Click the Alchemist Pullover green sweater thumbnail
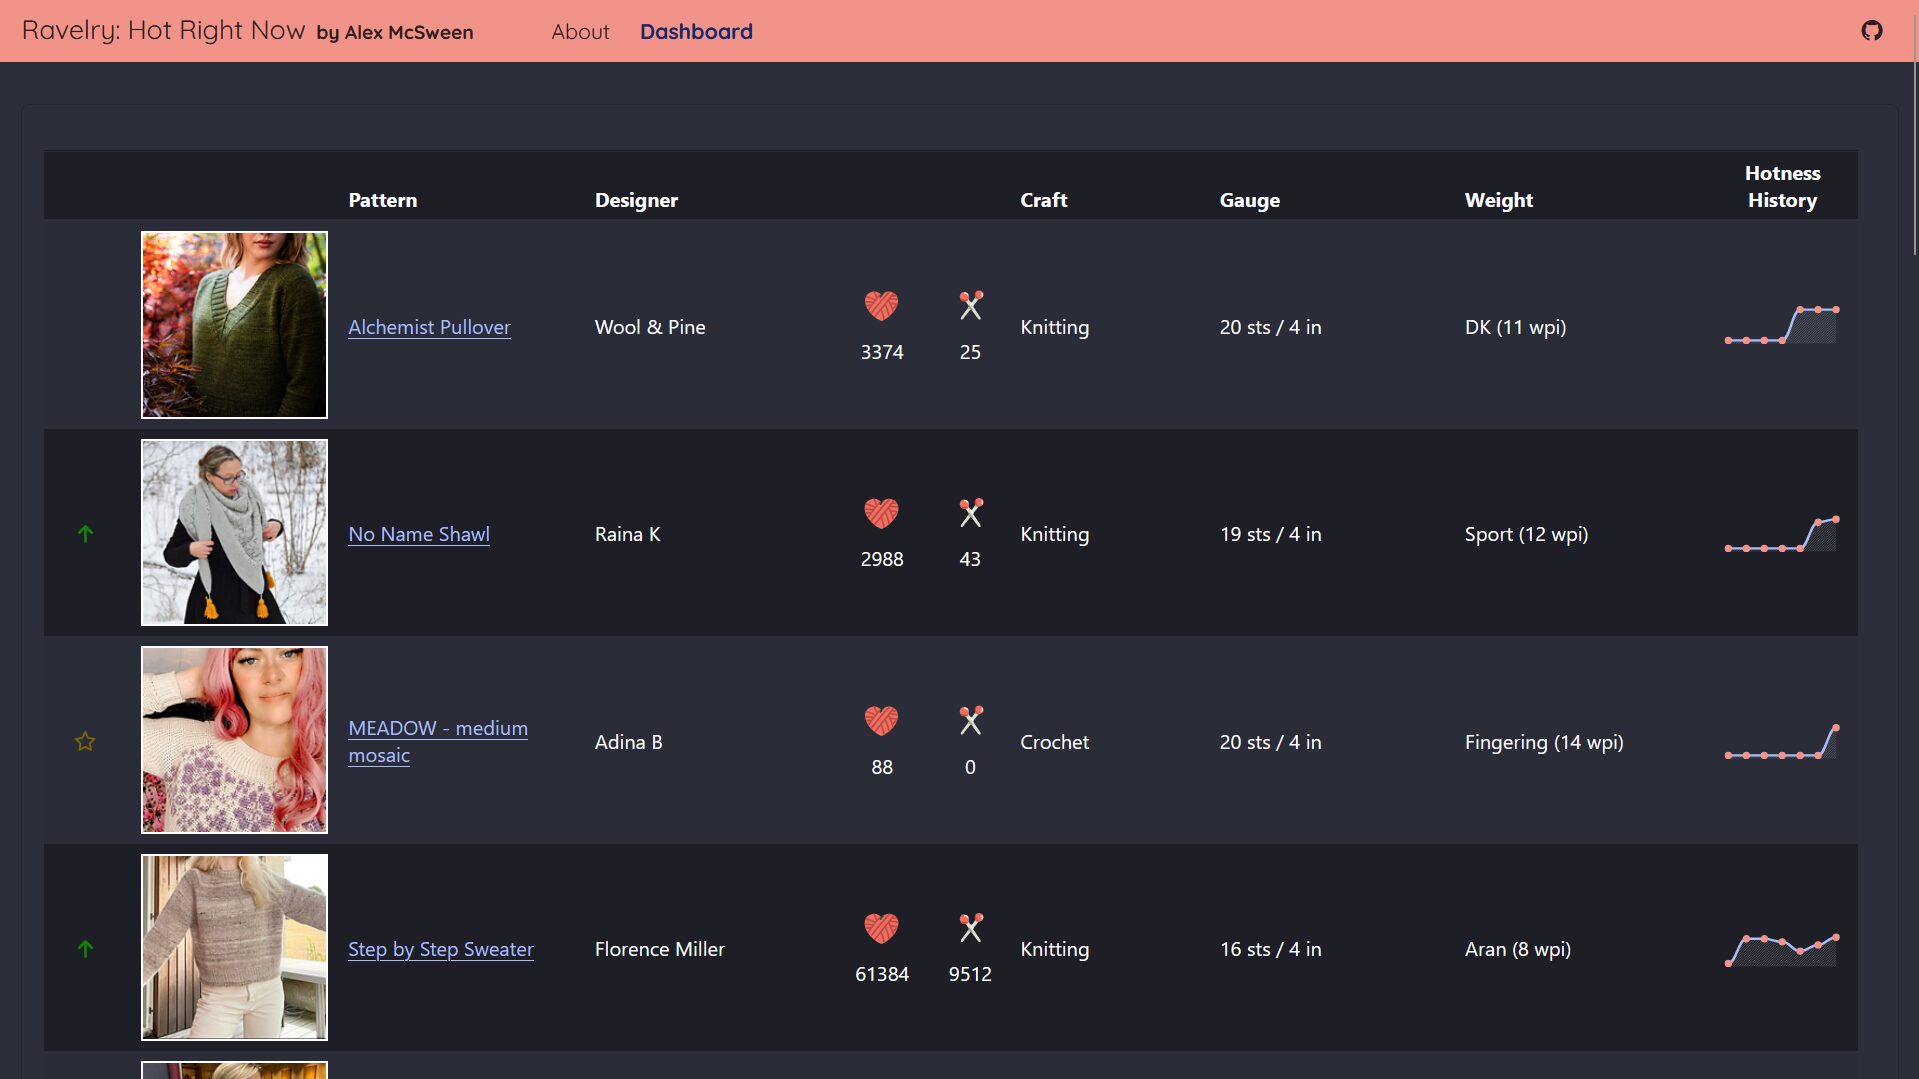The image size is (1919, 1079). (x=234, y=325)
